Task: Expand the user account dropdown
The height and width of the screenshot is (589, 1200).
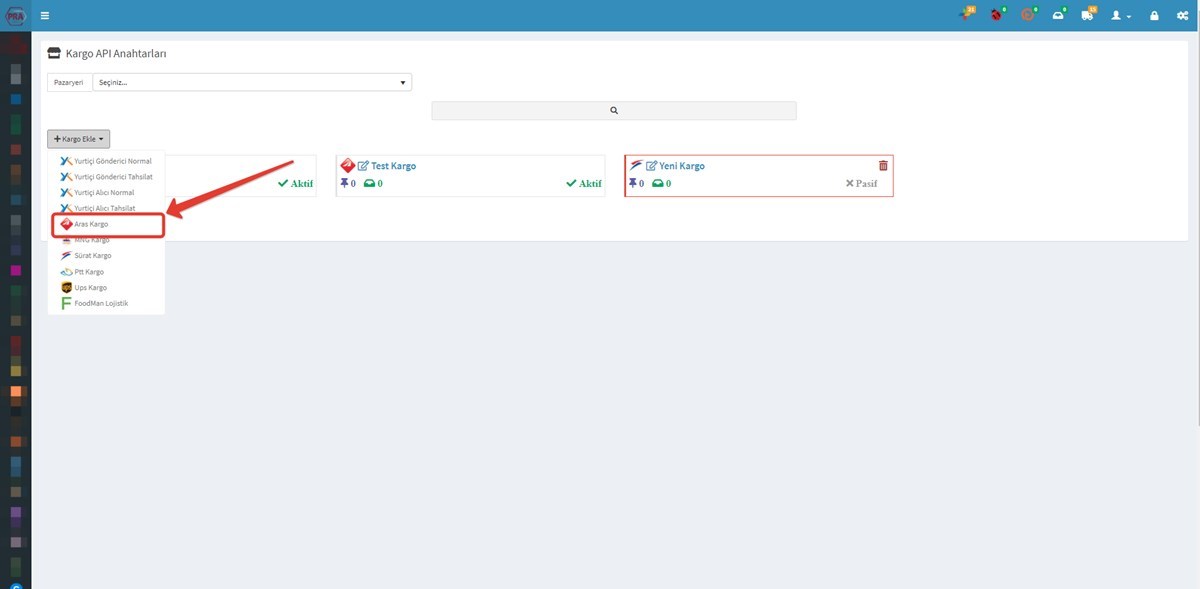Action: 1121,16
